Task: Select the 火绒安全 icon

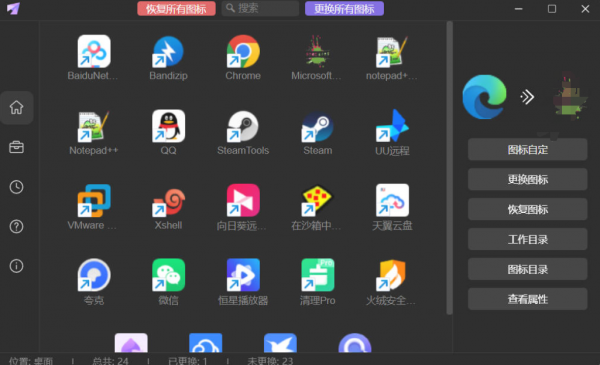Action: pos(392,275)
